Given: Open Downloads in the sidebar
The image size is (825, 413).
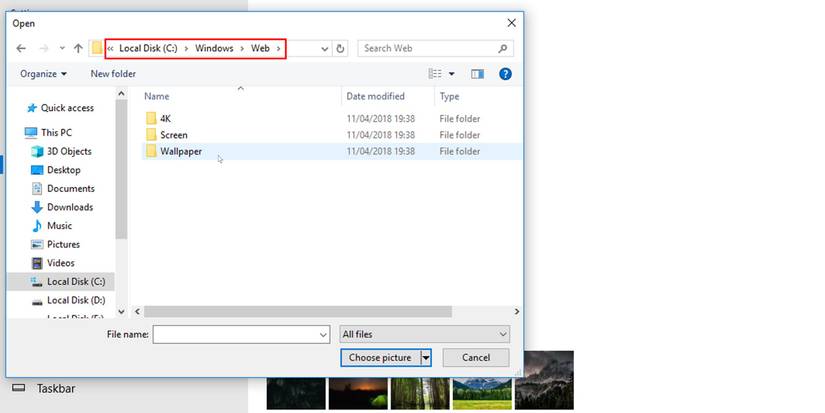Looking at the screenshot, I should tap(62, 207).
